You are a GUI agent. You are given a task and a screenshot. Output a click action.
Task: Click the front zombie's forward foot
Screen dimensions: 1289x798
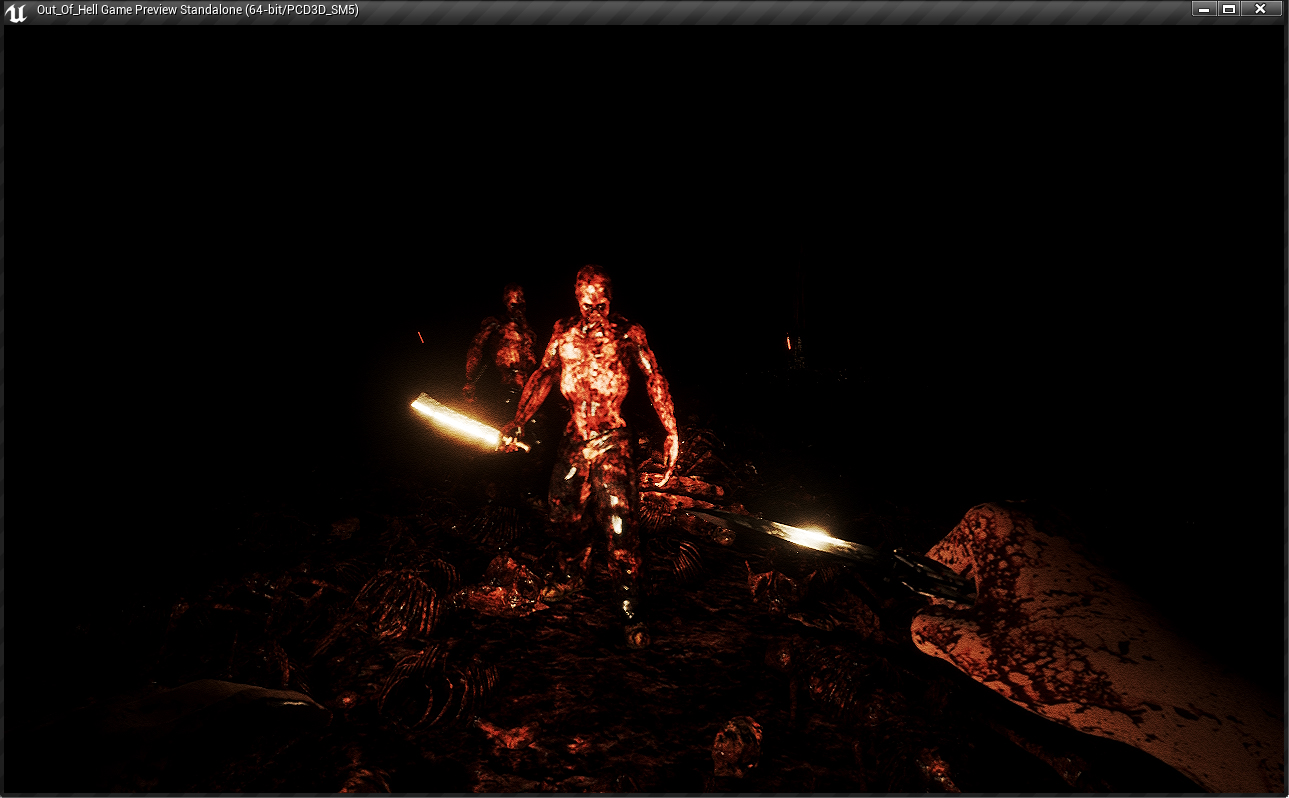[633, 630]
